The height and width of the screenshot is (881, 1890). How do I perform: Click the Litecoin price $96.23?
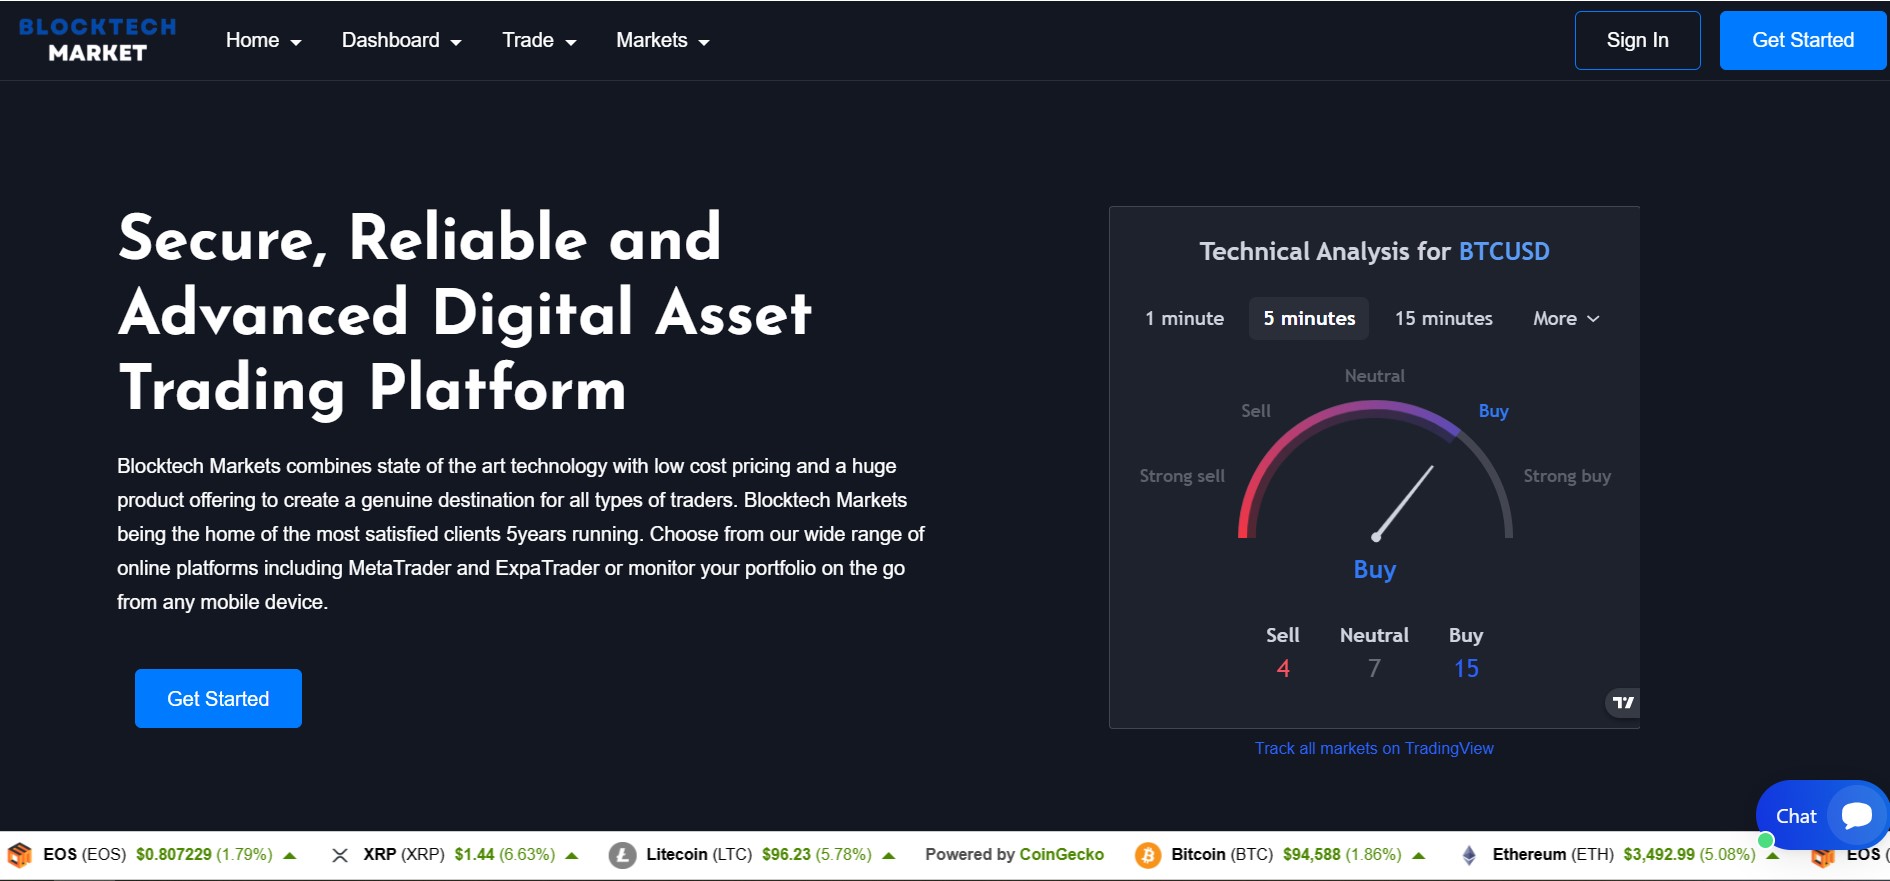click(x=786, y=854)
